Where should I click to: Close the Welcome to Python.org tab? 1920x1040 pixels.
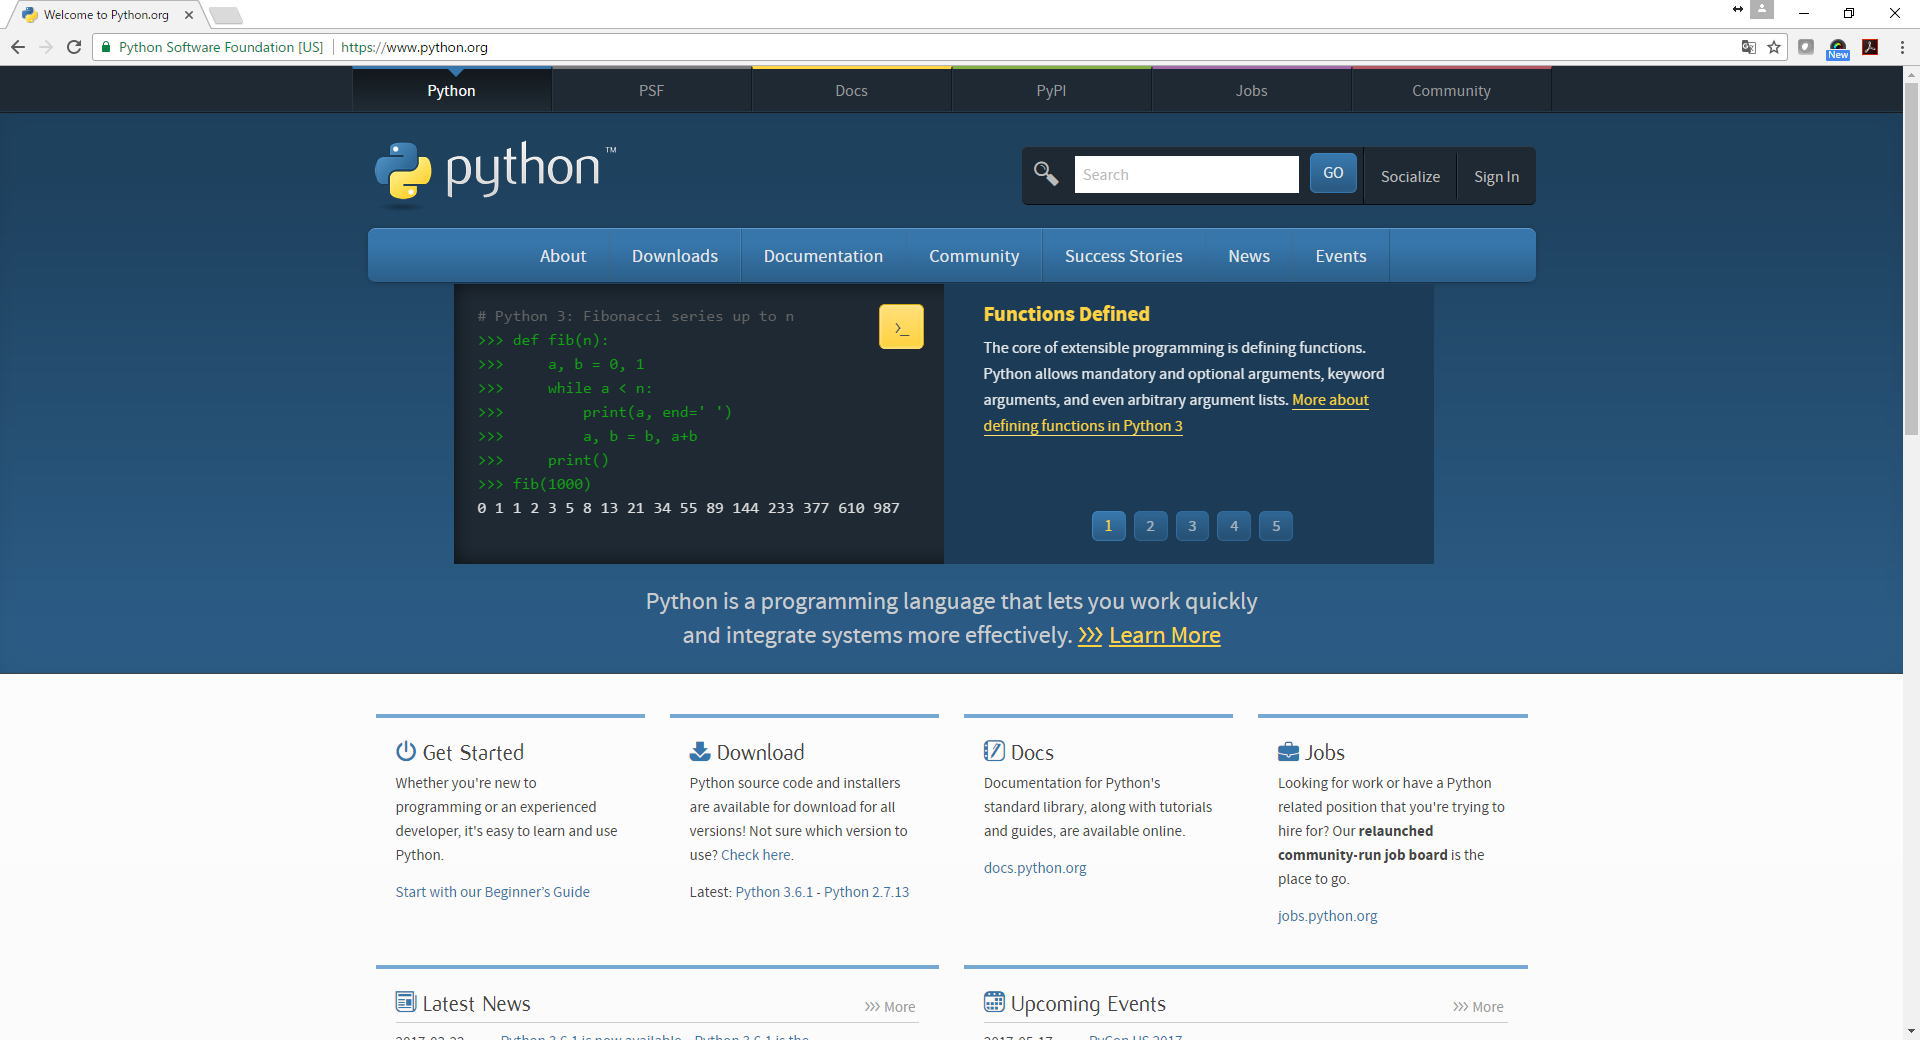click(189, 15)
